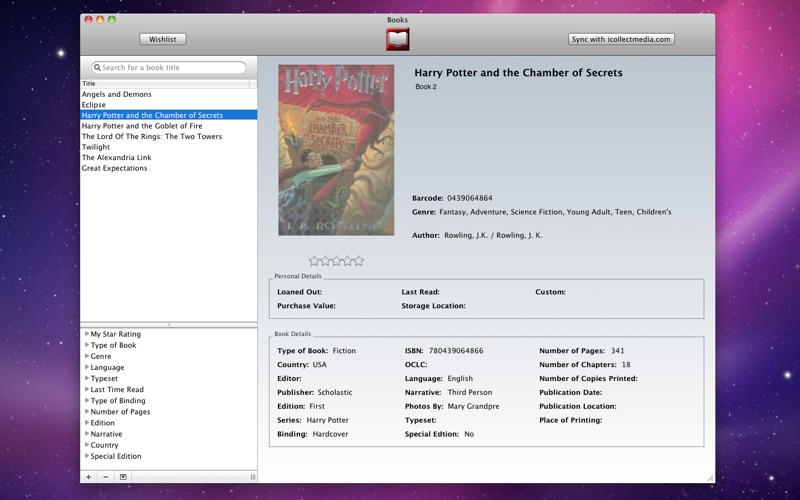Set rating to five stars
The width and height of the screenshot is (800, 500).
click(359, 261)
